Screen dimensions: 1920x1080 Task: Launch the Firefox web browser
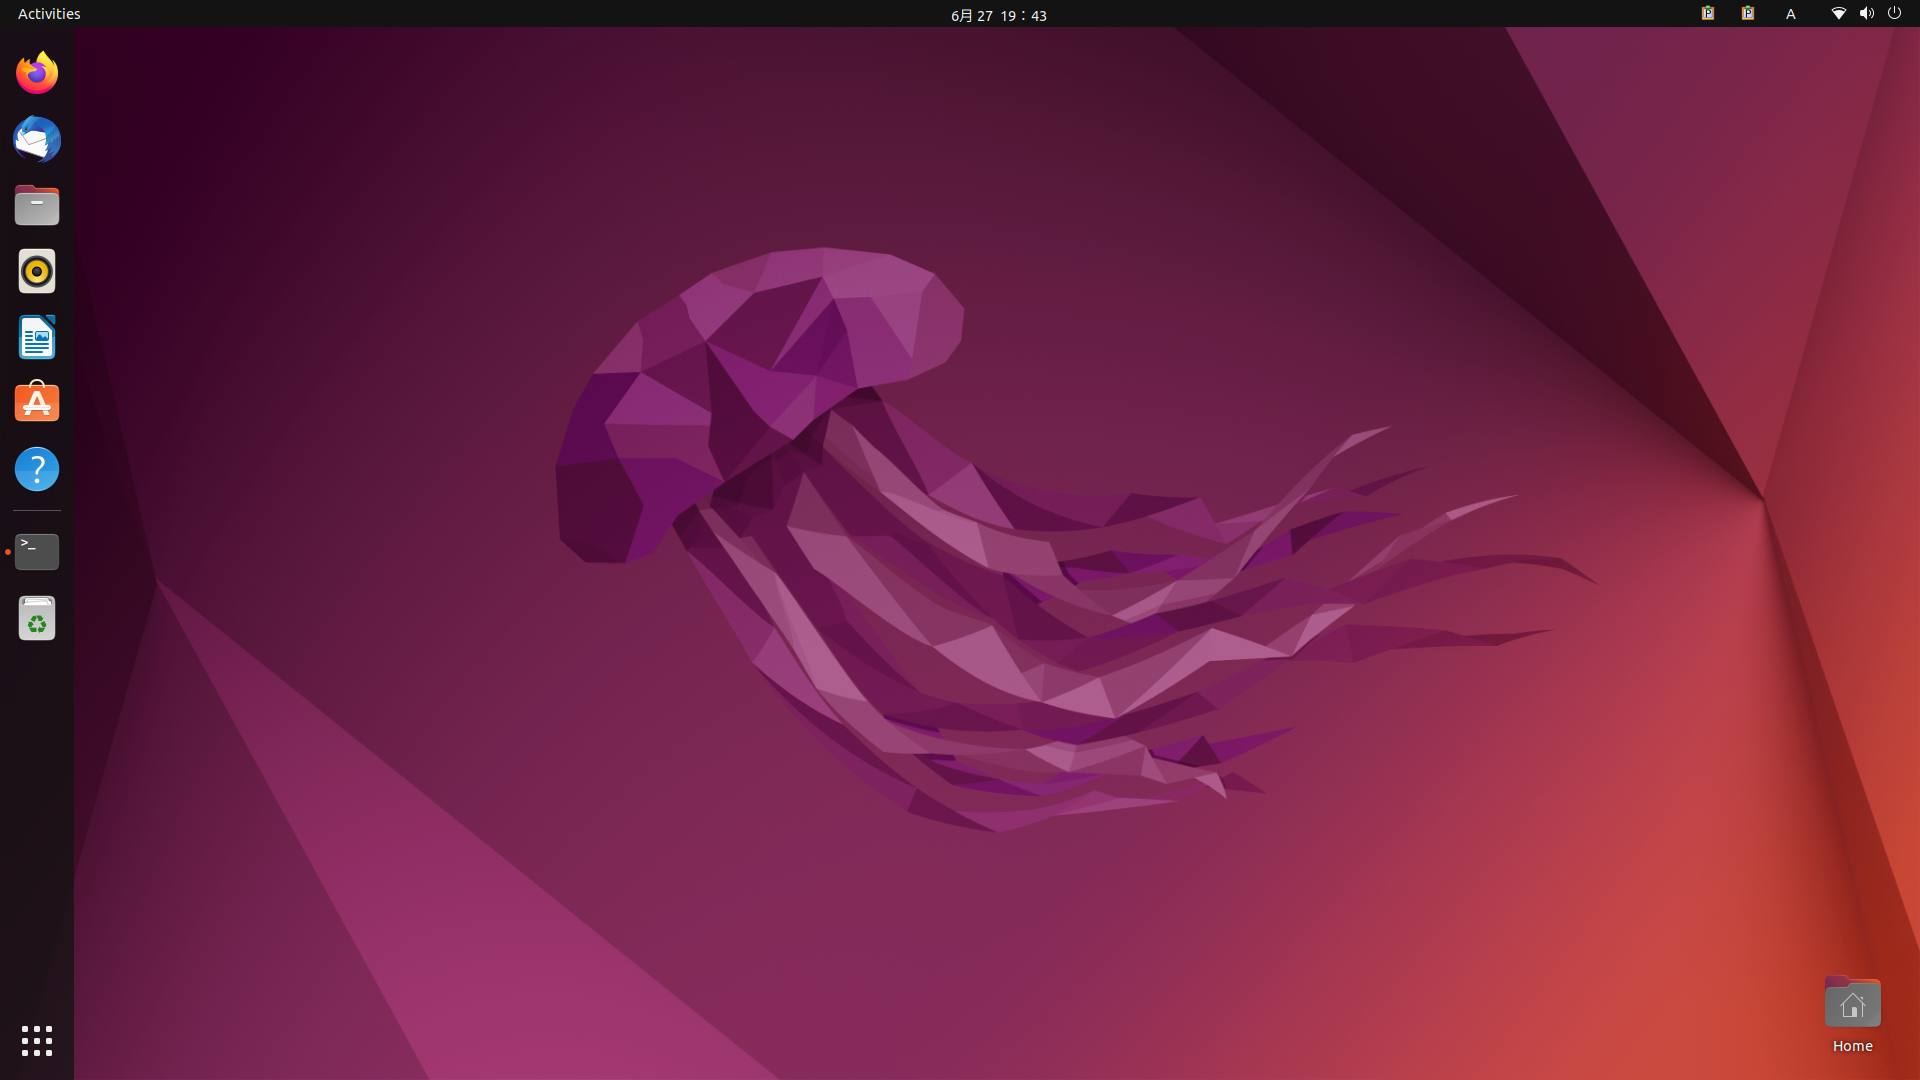[x=37, y=73]
